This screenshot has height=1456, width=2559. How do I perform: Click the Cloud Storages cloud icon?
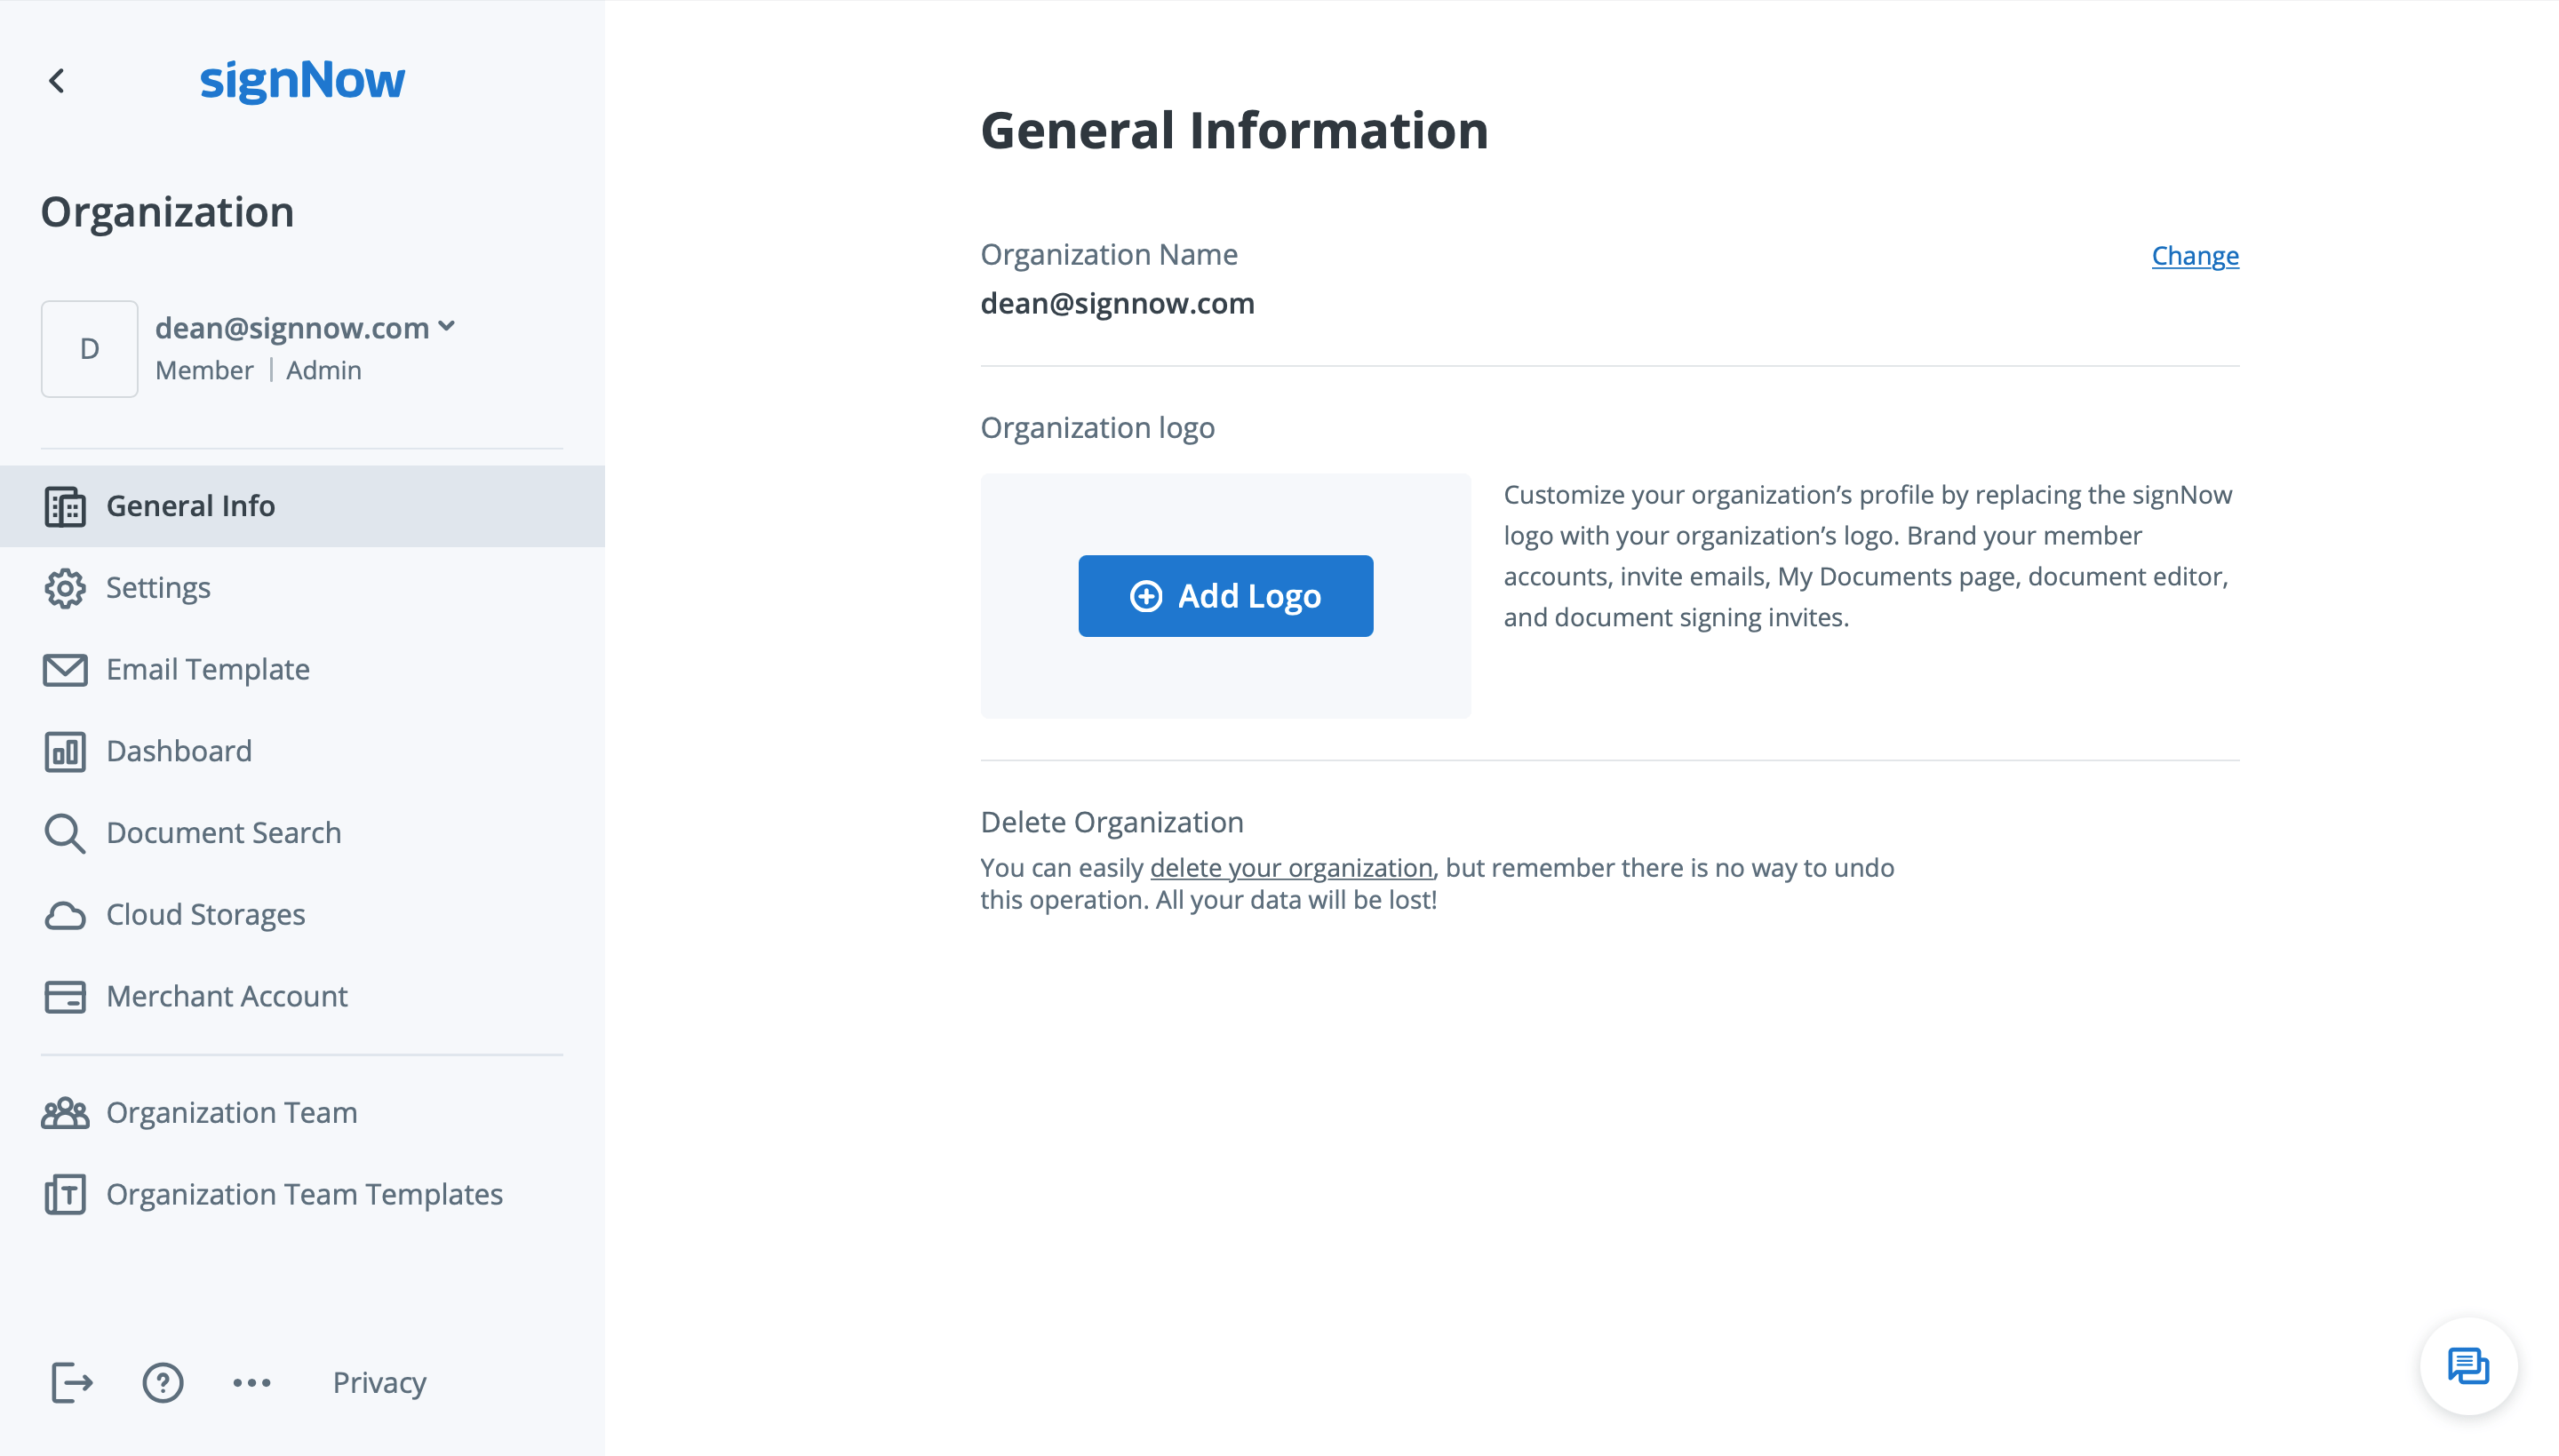(x=64, y=915)
